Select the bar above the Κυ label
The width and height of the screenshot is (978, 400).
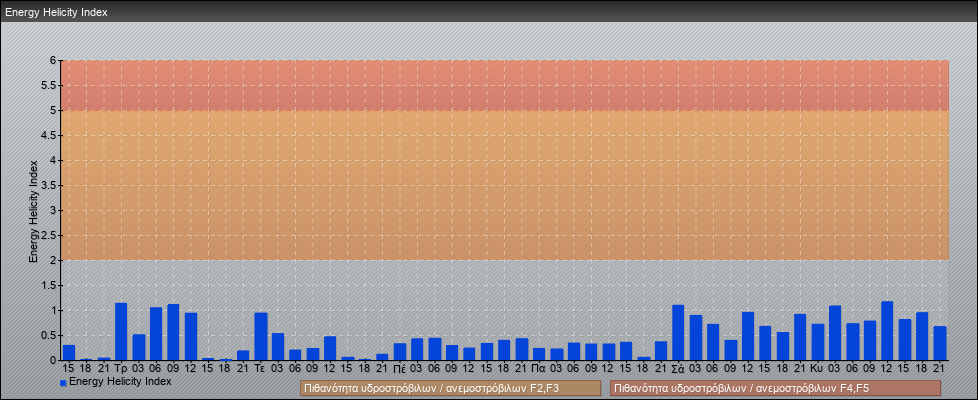[817, 342]
